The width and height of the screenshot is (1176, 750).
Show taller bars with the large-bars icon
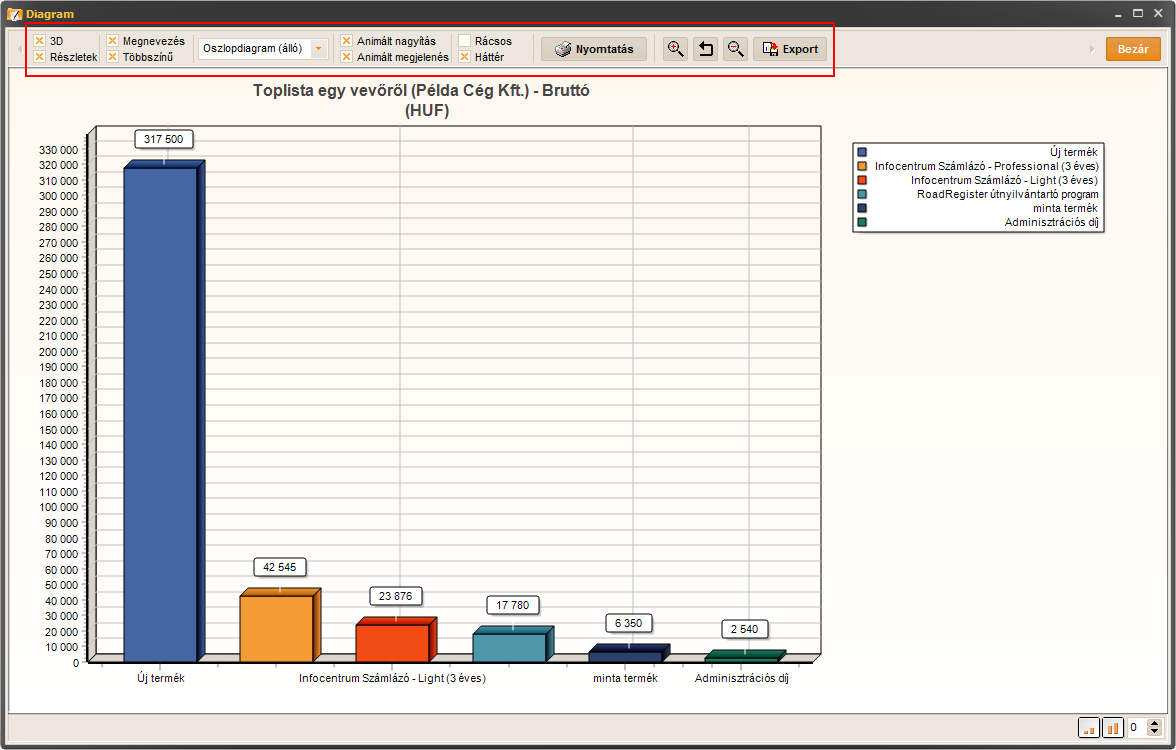point(1112,728)
